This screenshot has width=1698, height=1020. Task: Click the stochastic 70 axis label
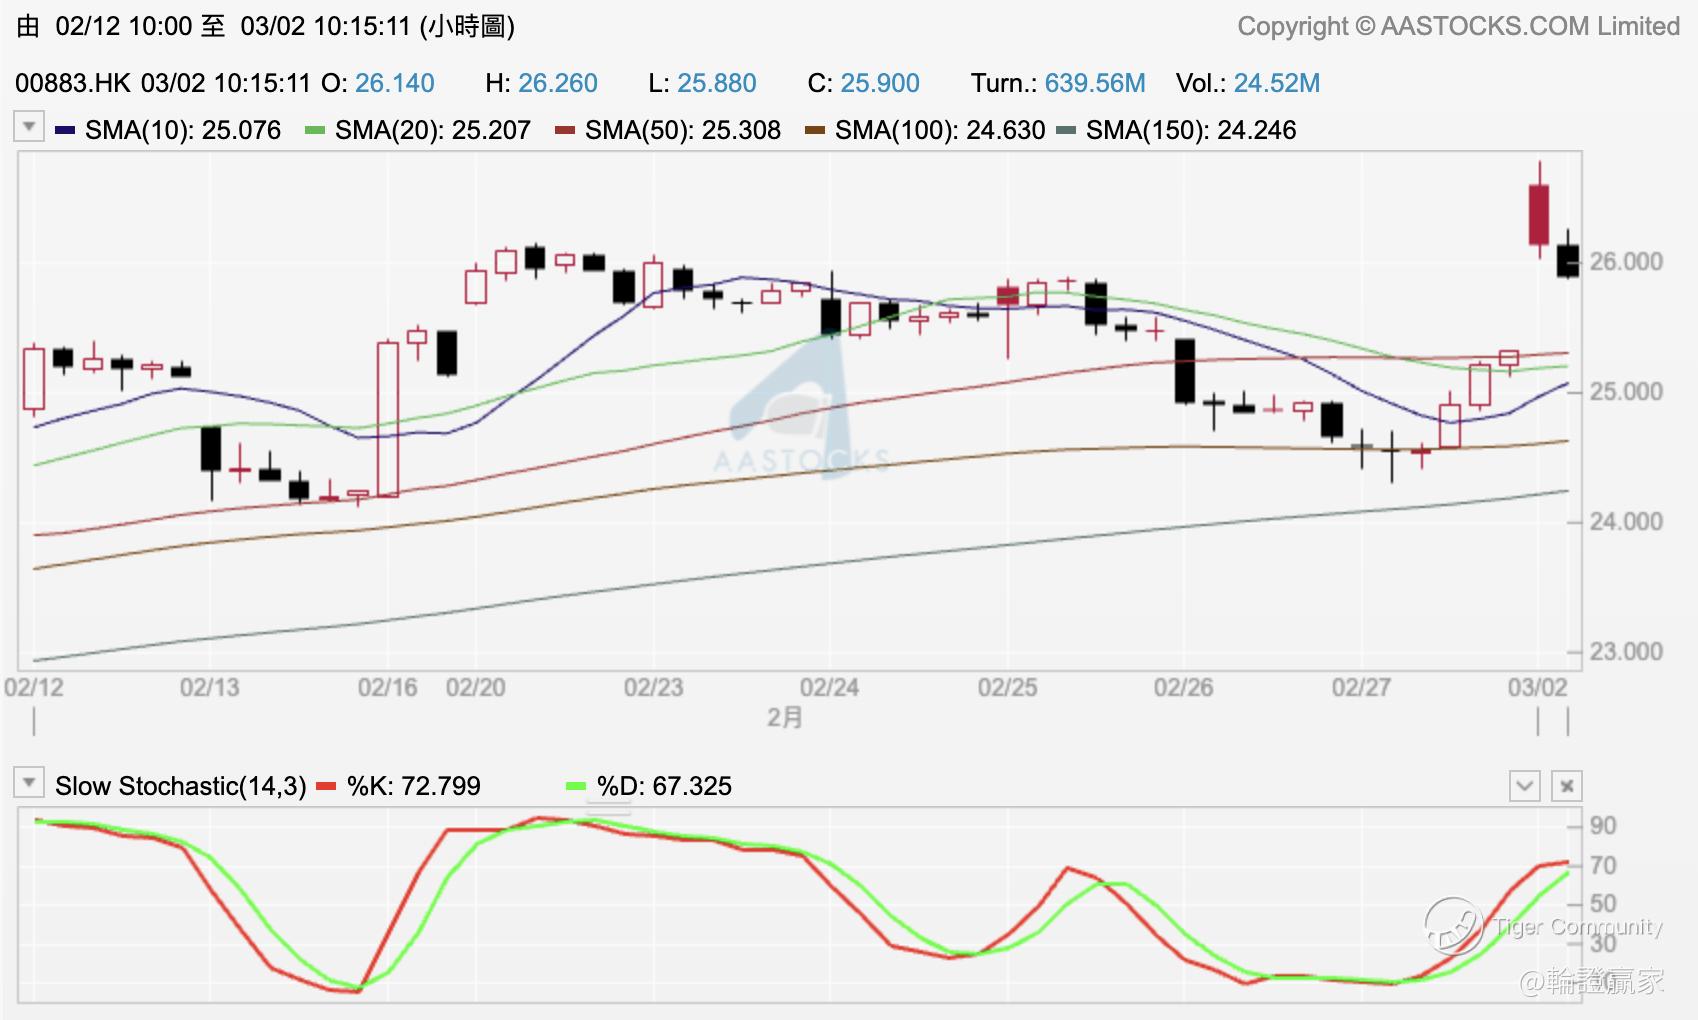coord(1603,865)
